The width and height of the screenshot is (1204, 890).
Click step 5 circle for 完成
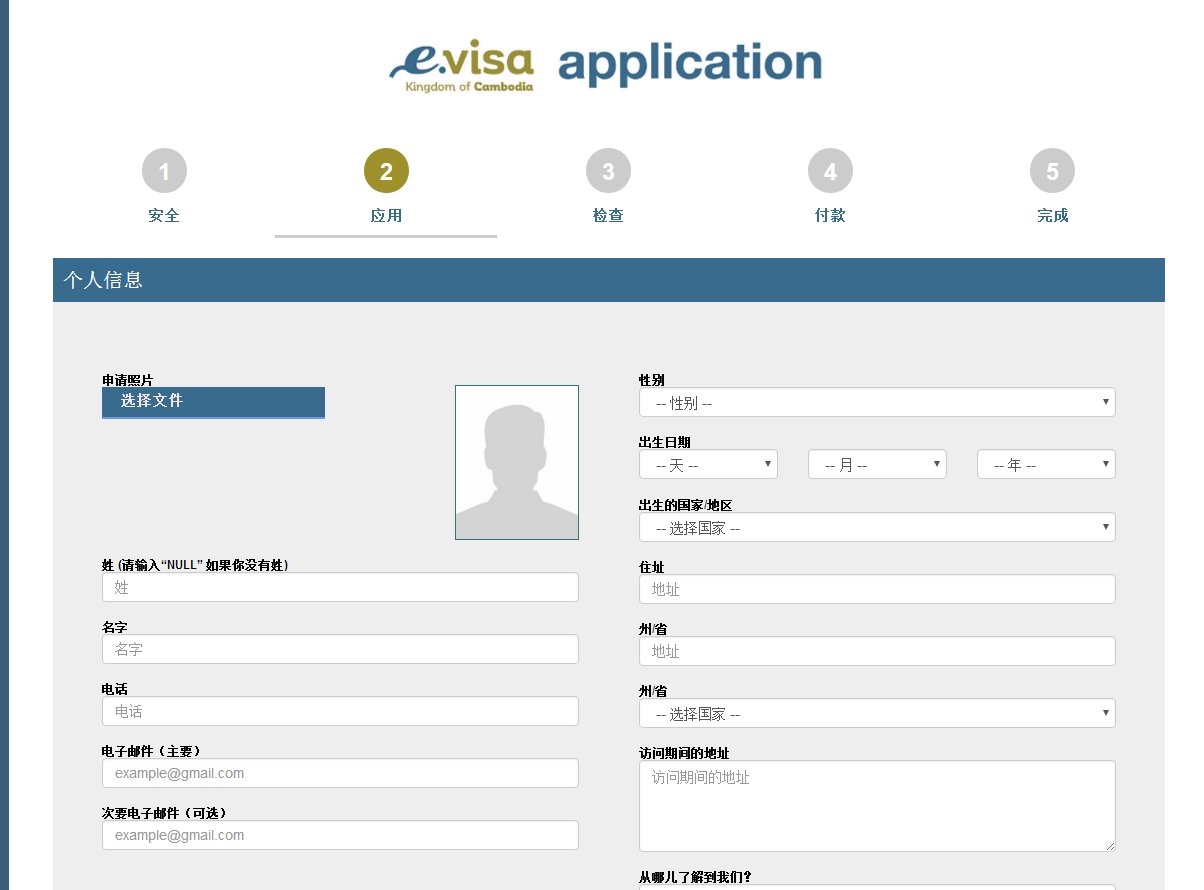tap(1052, 172)
